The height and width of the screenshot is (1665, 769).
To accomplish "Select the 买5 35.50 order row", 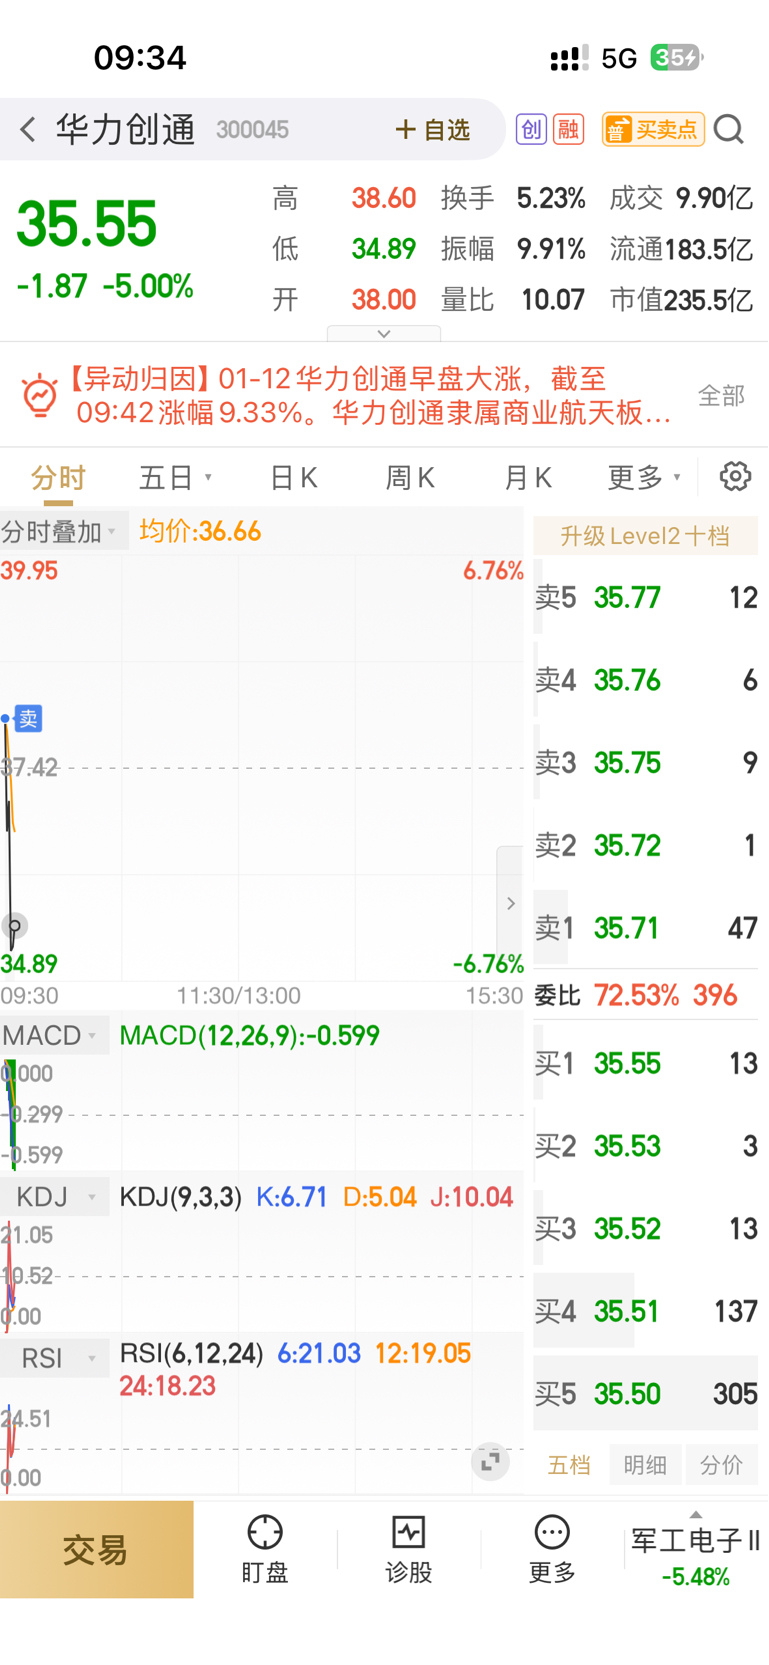I will pos(645,1394).
